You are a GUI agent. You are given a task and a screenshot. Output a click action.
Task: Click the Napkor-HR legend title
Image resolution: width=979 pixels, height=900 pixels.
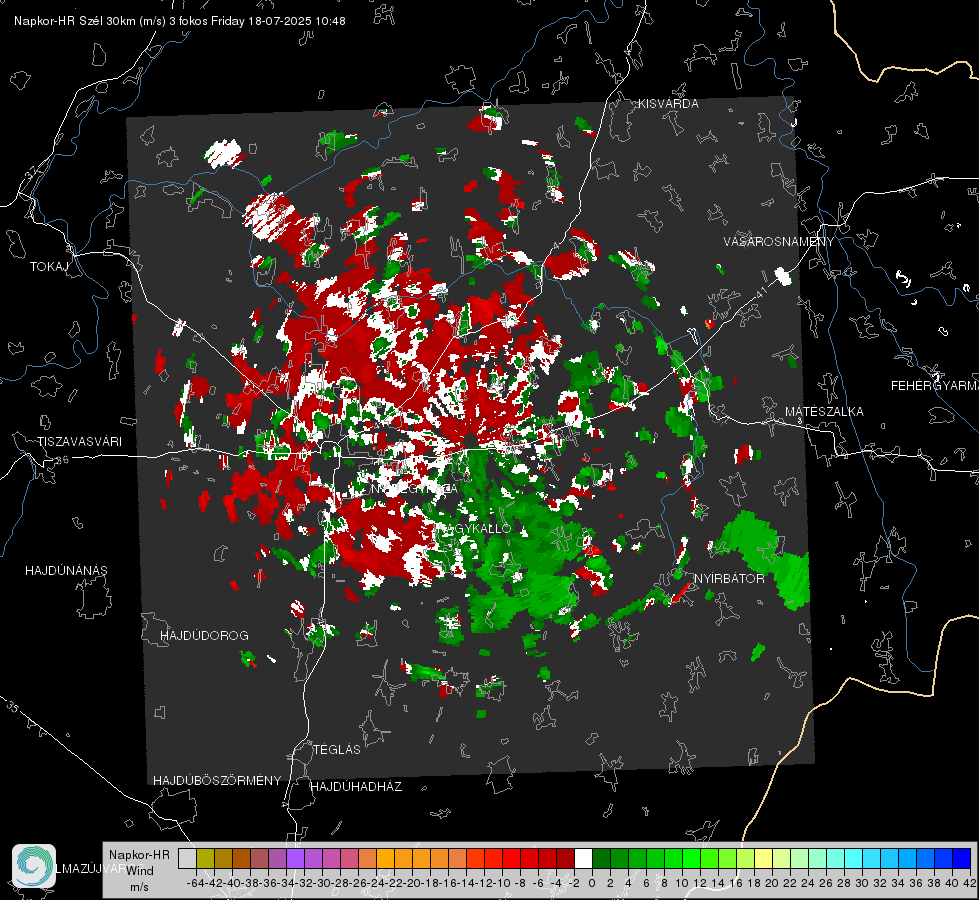click(x=139, y=855)
